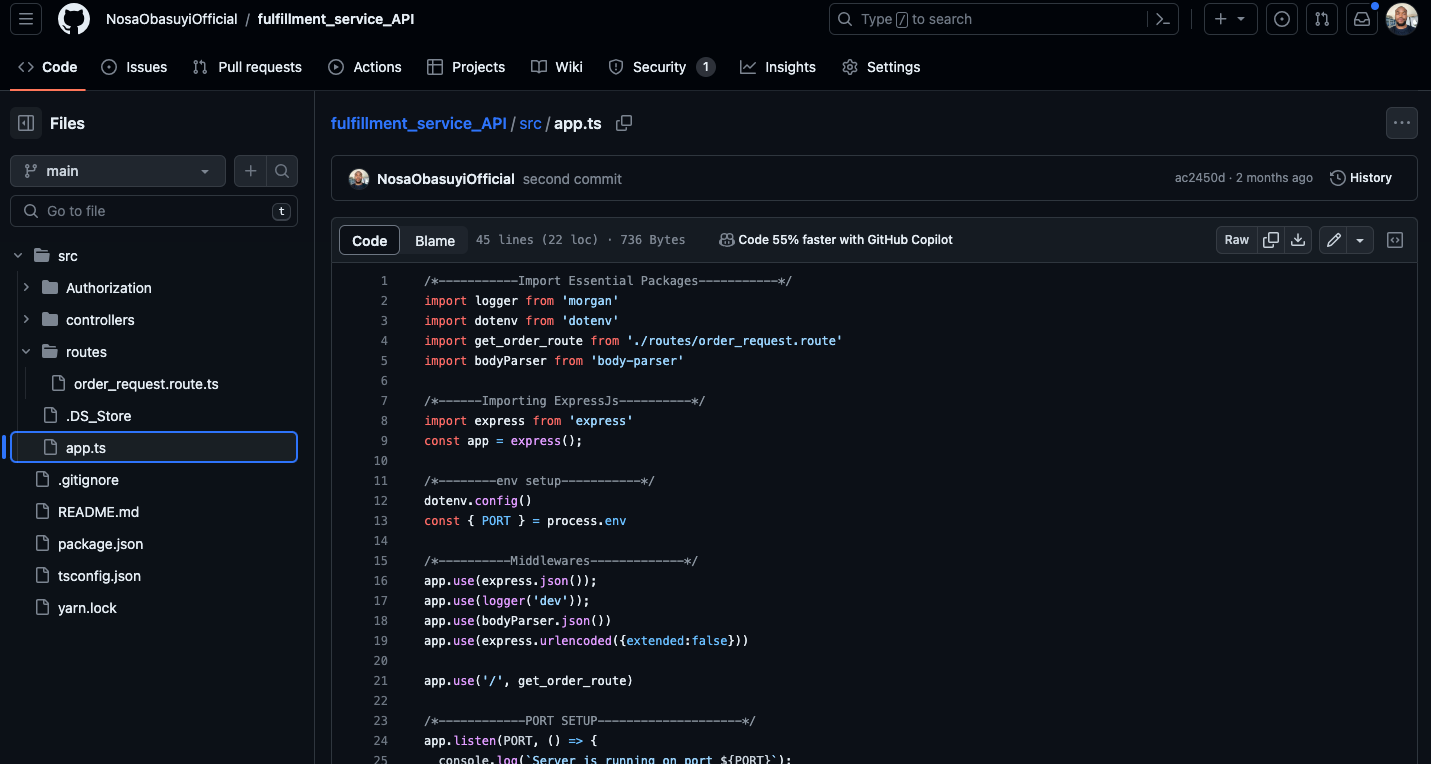Open the notifications inbox

click(x=1361, y=19)
